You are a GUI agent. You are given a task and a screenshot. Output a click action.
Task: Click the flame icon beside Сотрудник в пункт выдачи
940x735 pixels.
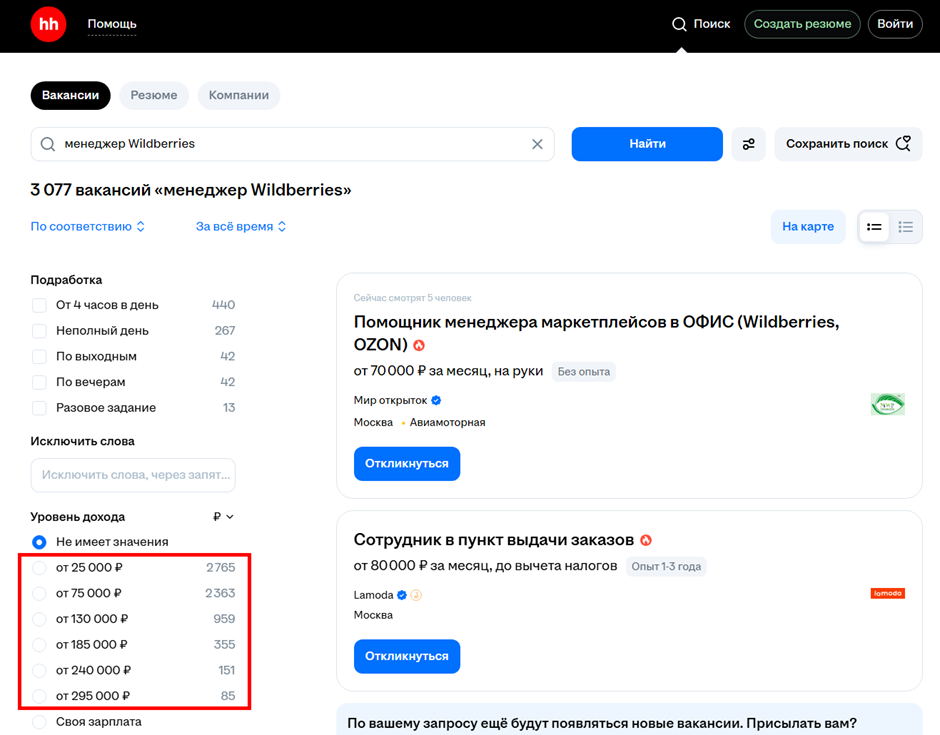[646, 540]
